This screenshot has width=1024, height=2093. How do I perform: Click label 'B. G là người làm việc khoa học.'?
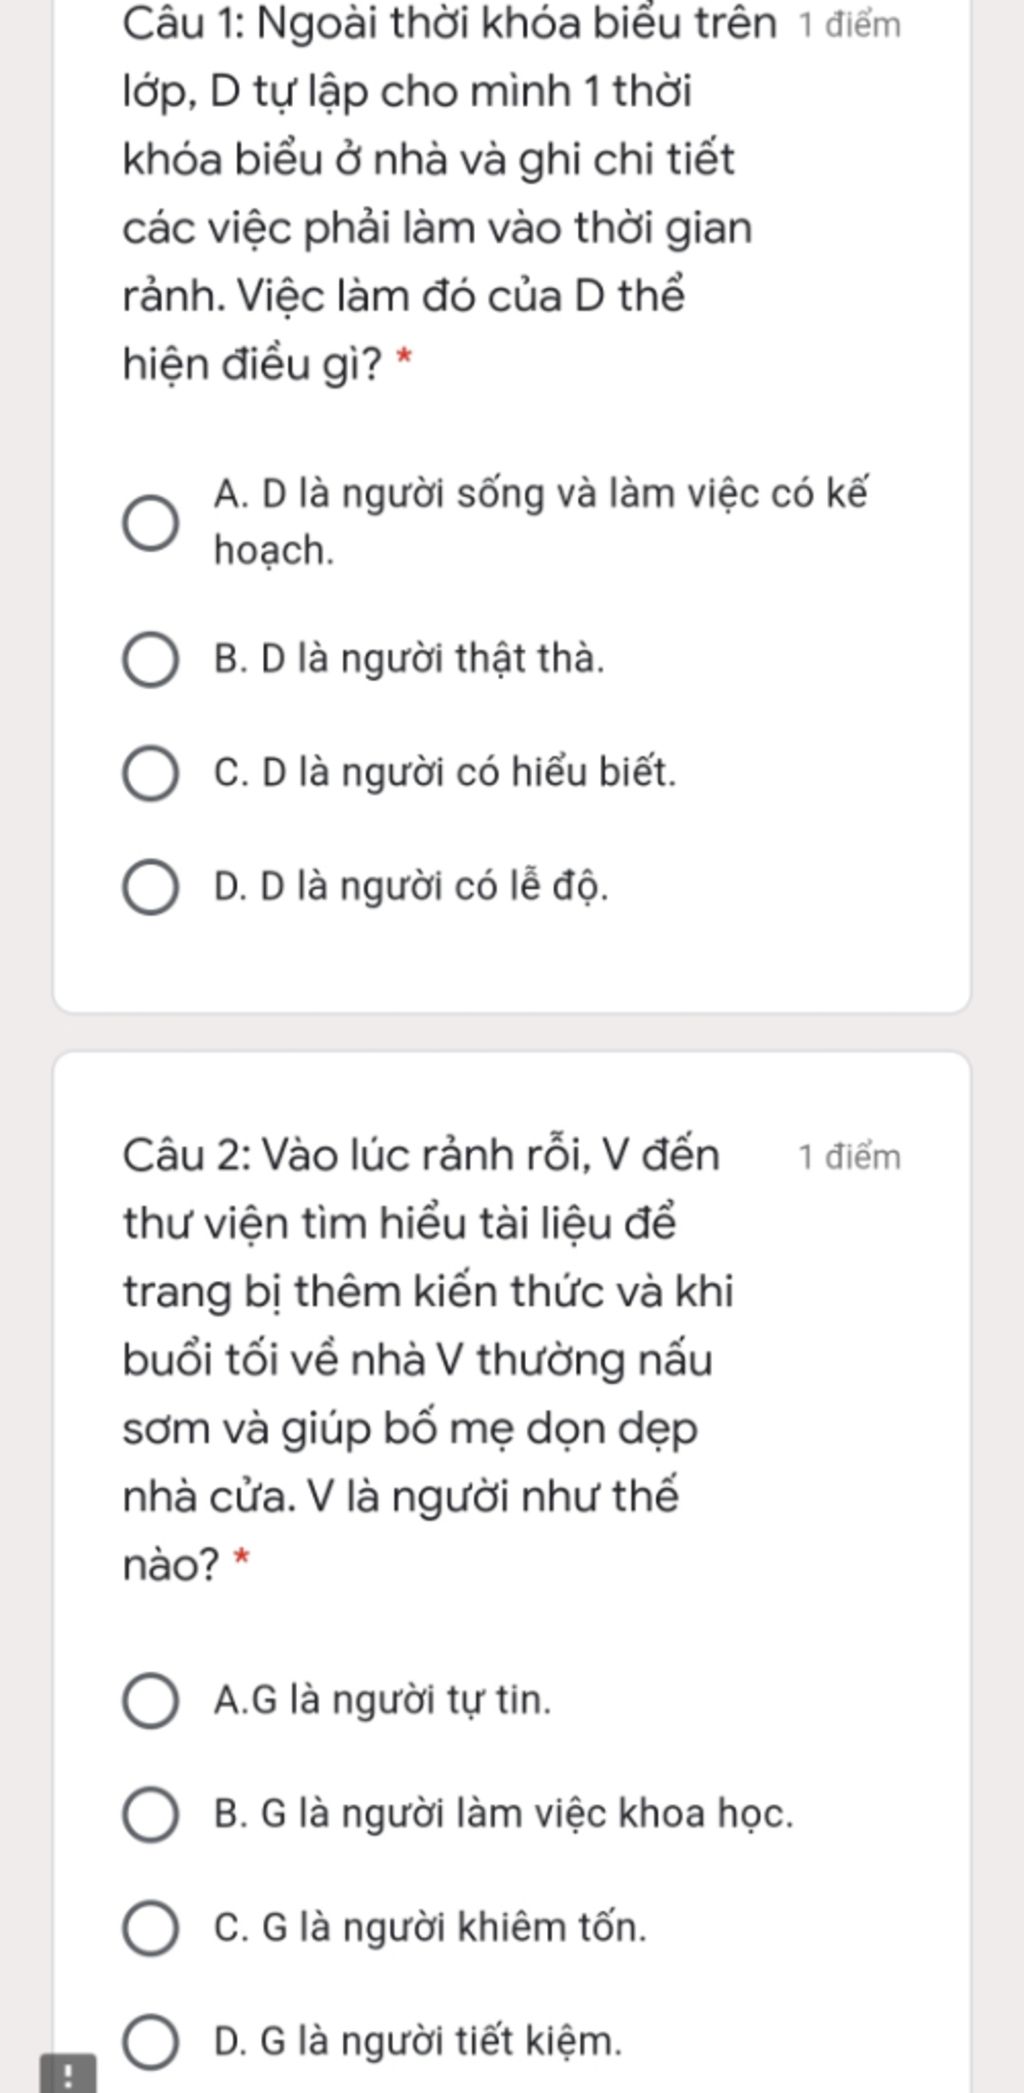pyautogui.click(x=503, y=1813)
